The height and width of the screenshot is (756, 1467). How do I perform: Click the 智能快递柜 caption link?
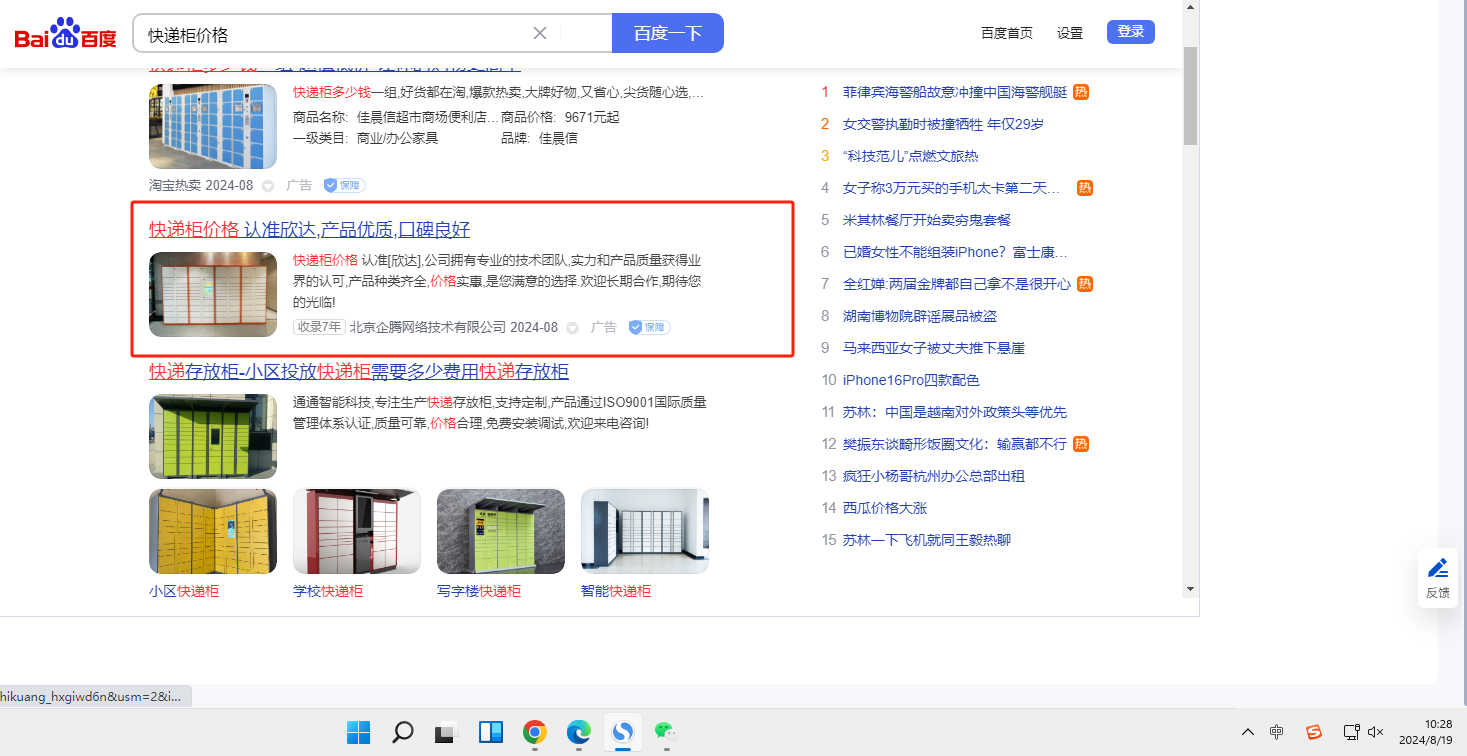616,591
